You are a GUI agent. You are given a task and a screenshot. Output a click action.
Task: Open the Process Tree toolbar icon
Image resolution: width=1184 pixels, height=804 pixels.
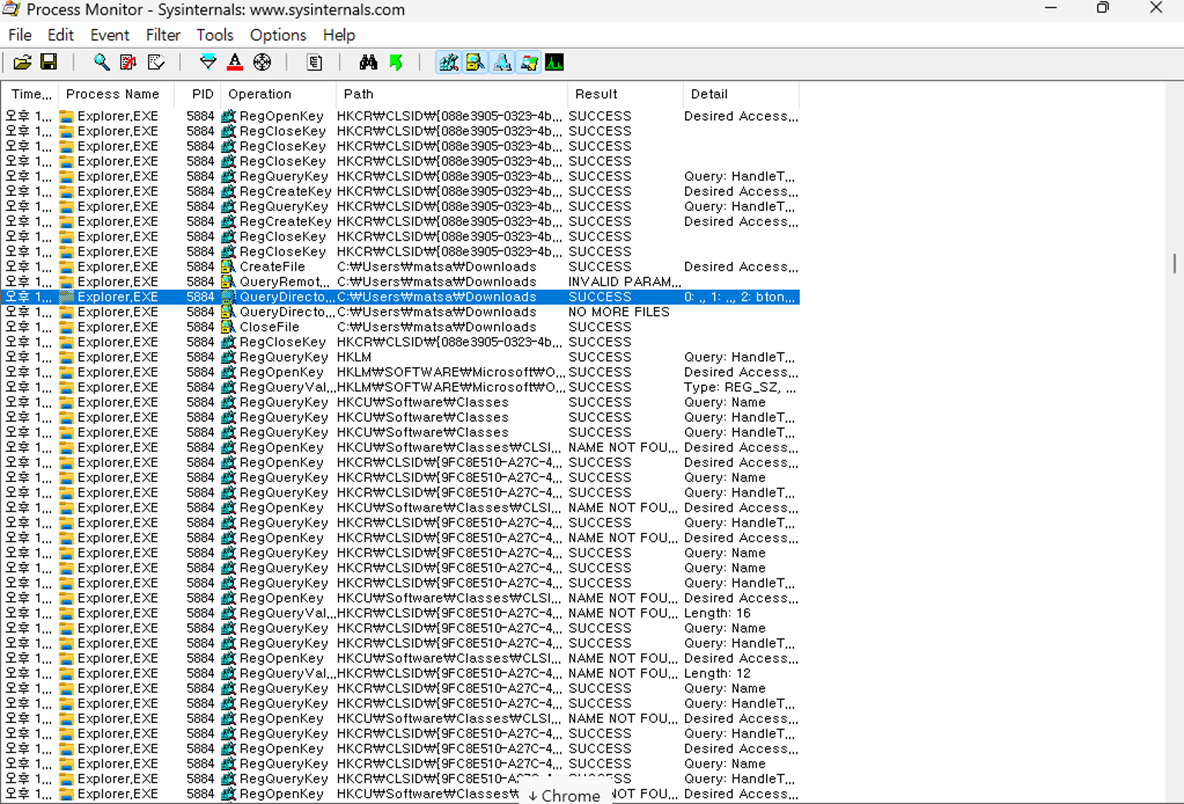[314, 63]
